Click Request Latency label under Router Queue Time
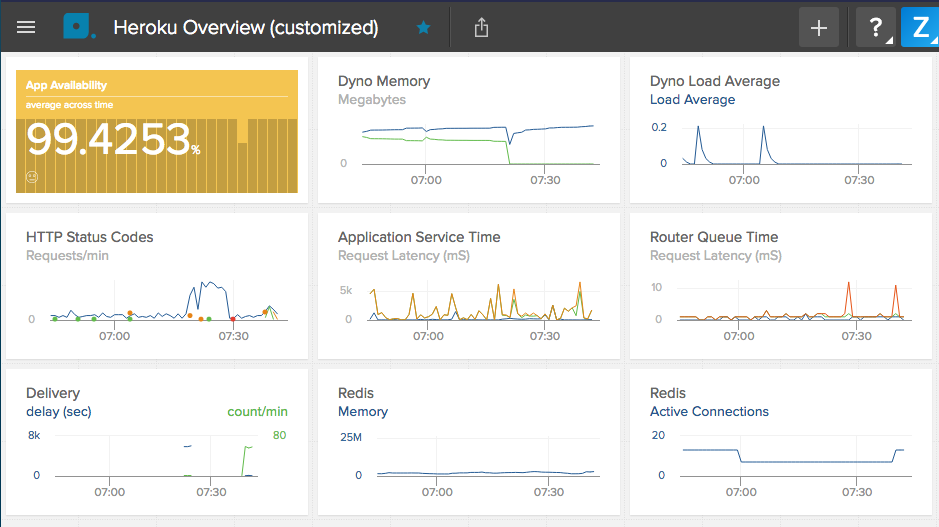Viewport: 939px width, 527px height. click(716, 256)
